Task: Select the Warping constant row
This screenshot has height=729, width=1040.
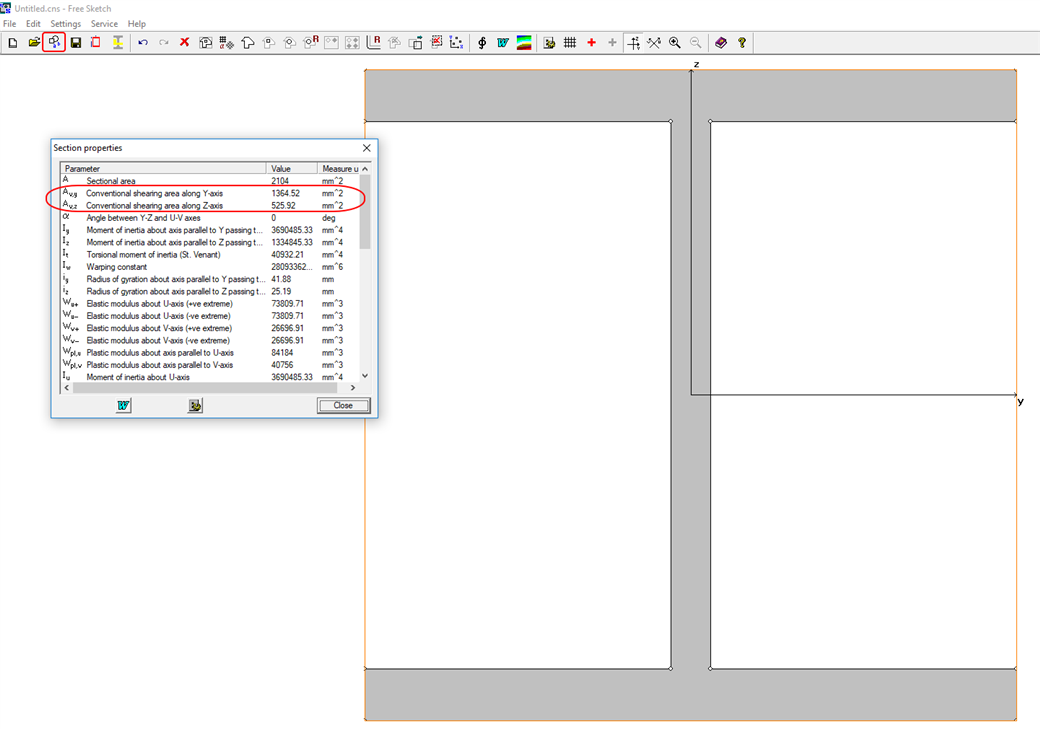Action: tap(210, 267)
